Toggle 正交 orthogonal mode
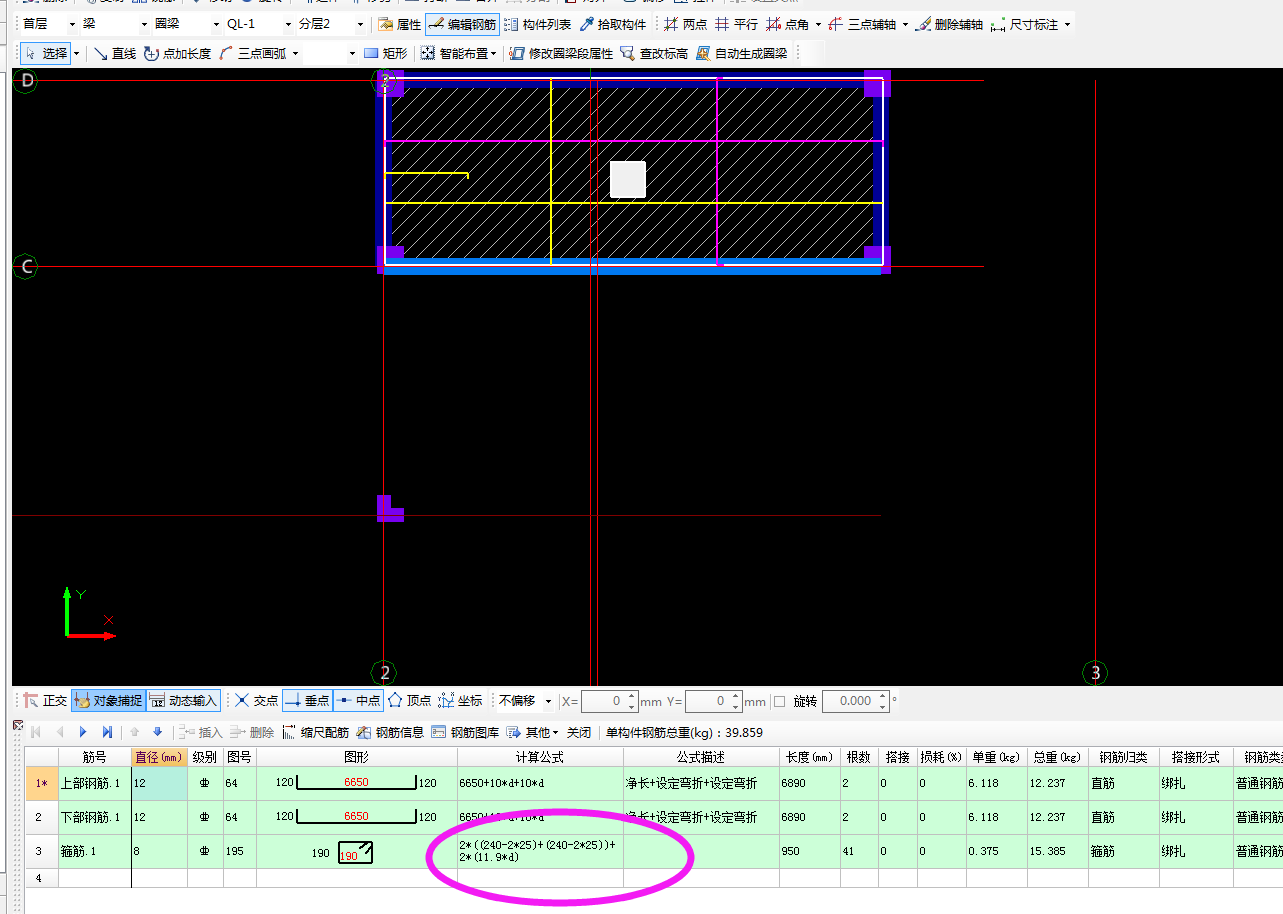The width and height of the screenshot is (1283, 914). pos(45,701)
